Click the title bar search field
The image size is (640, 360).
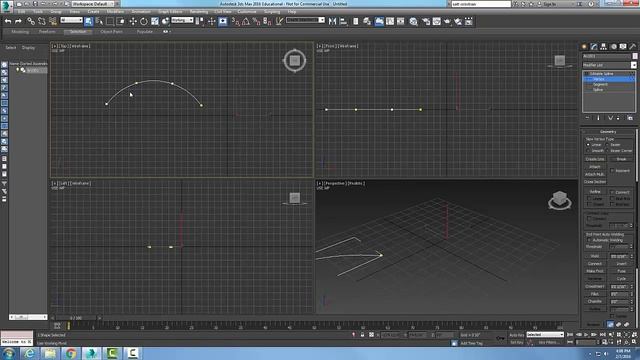click(x=481, y=4)
